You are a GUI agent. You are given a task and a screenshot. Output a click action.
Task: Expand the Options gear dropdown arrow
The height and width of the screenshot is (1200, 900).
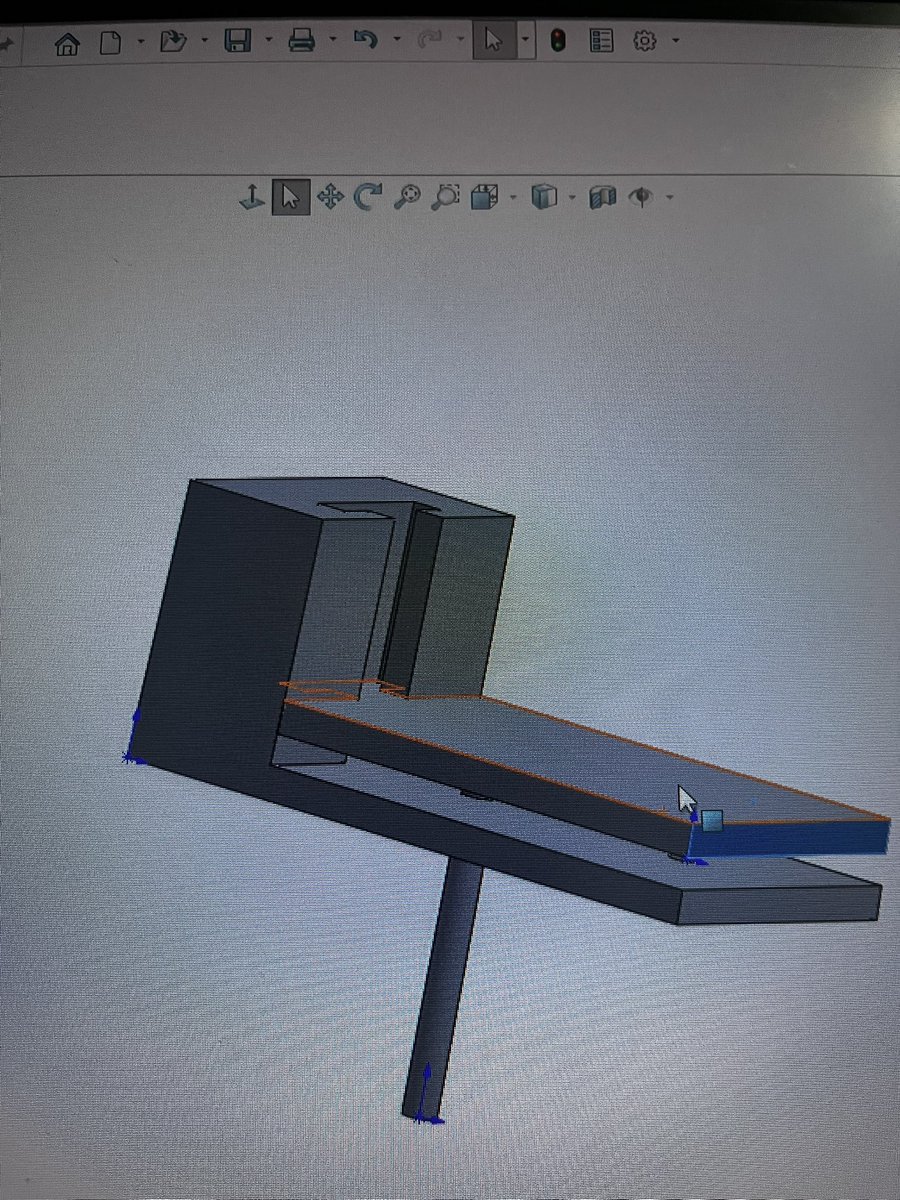(676, 42)
